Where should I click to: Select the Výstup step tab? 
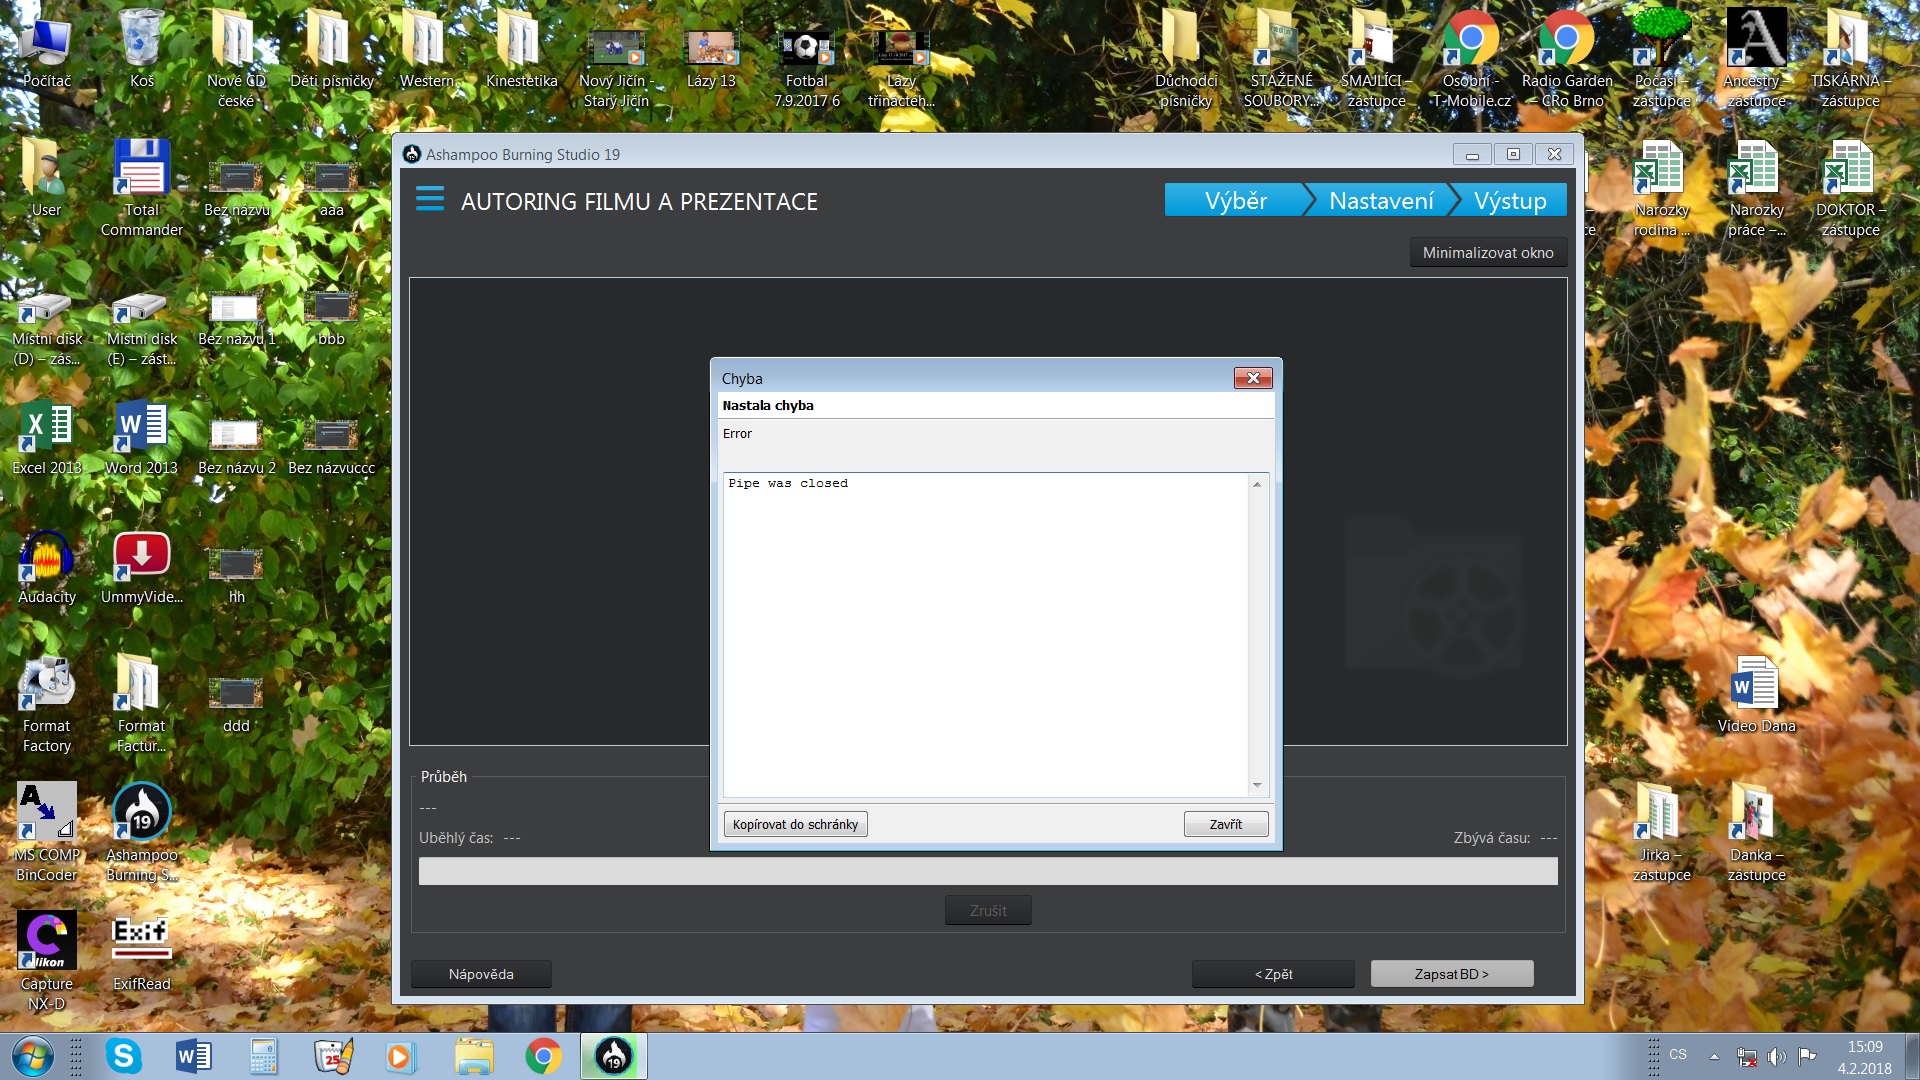[1509, 201]
